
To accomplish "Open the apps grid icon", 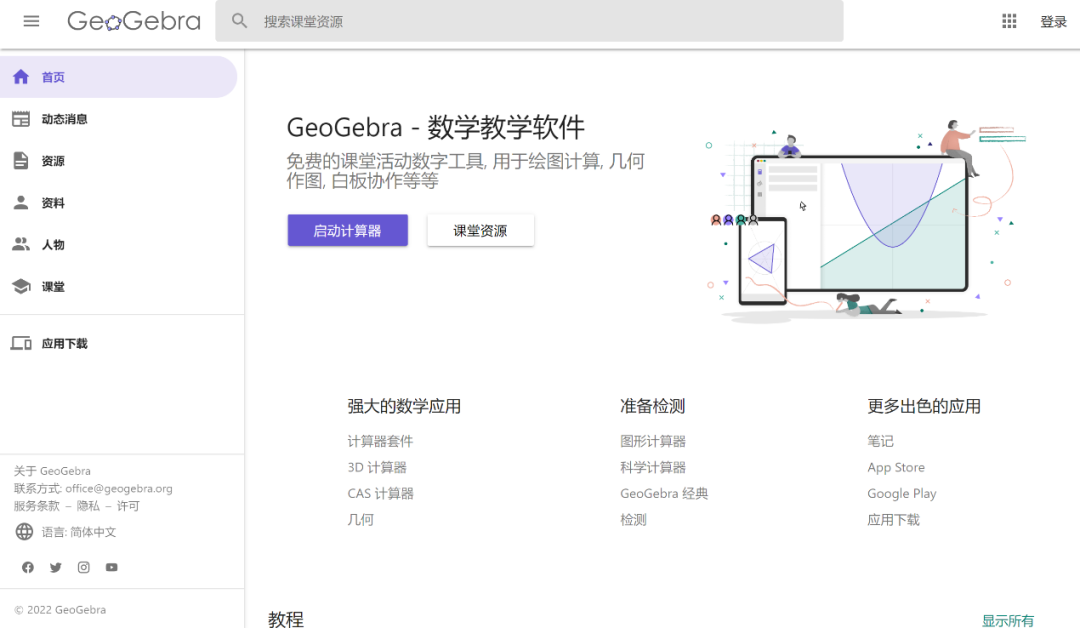I will pos(1009,21).
